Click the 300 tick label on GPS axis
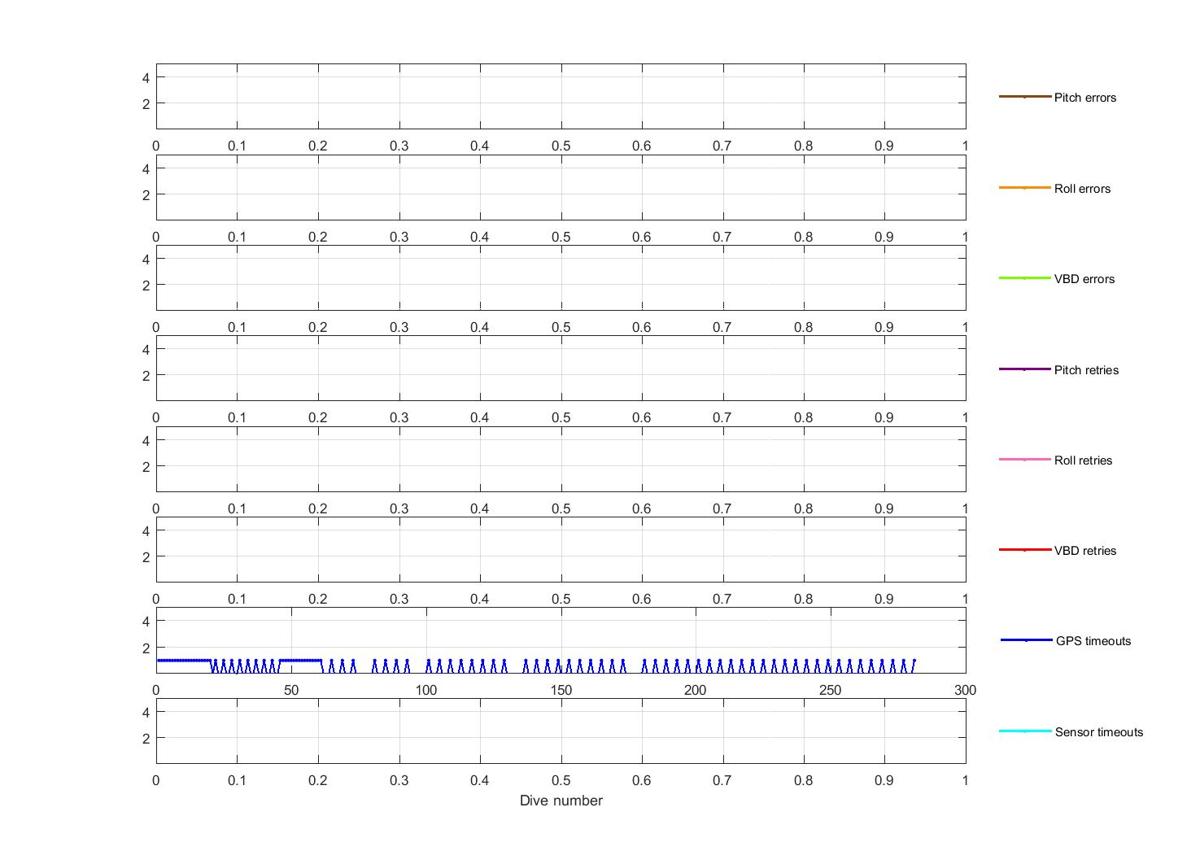This screenshot has width=1200, height=859. [x=965, y=690]
